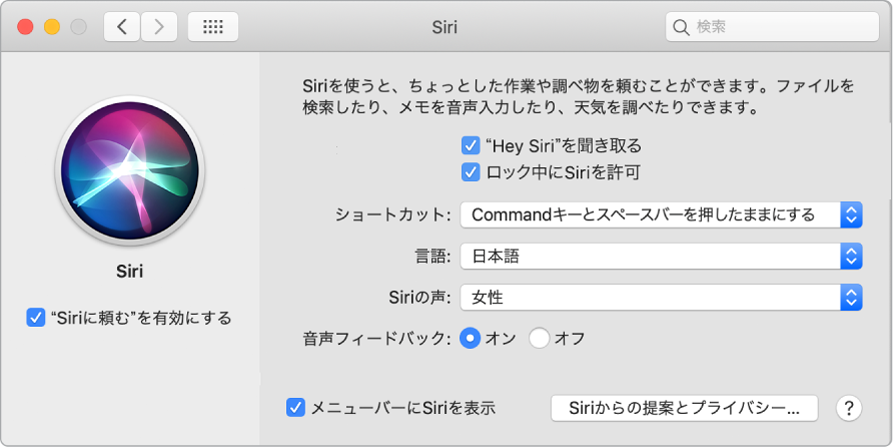Open the 言語 dropdown showing 日本語

coord(661,257)
